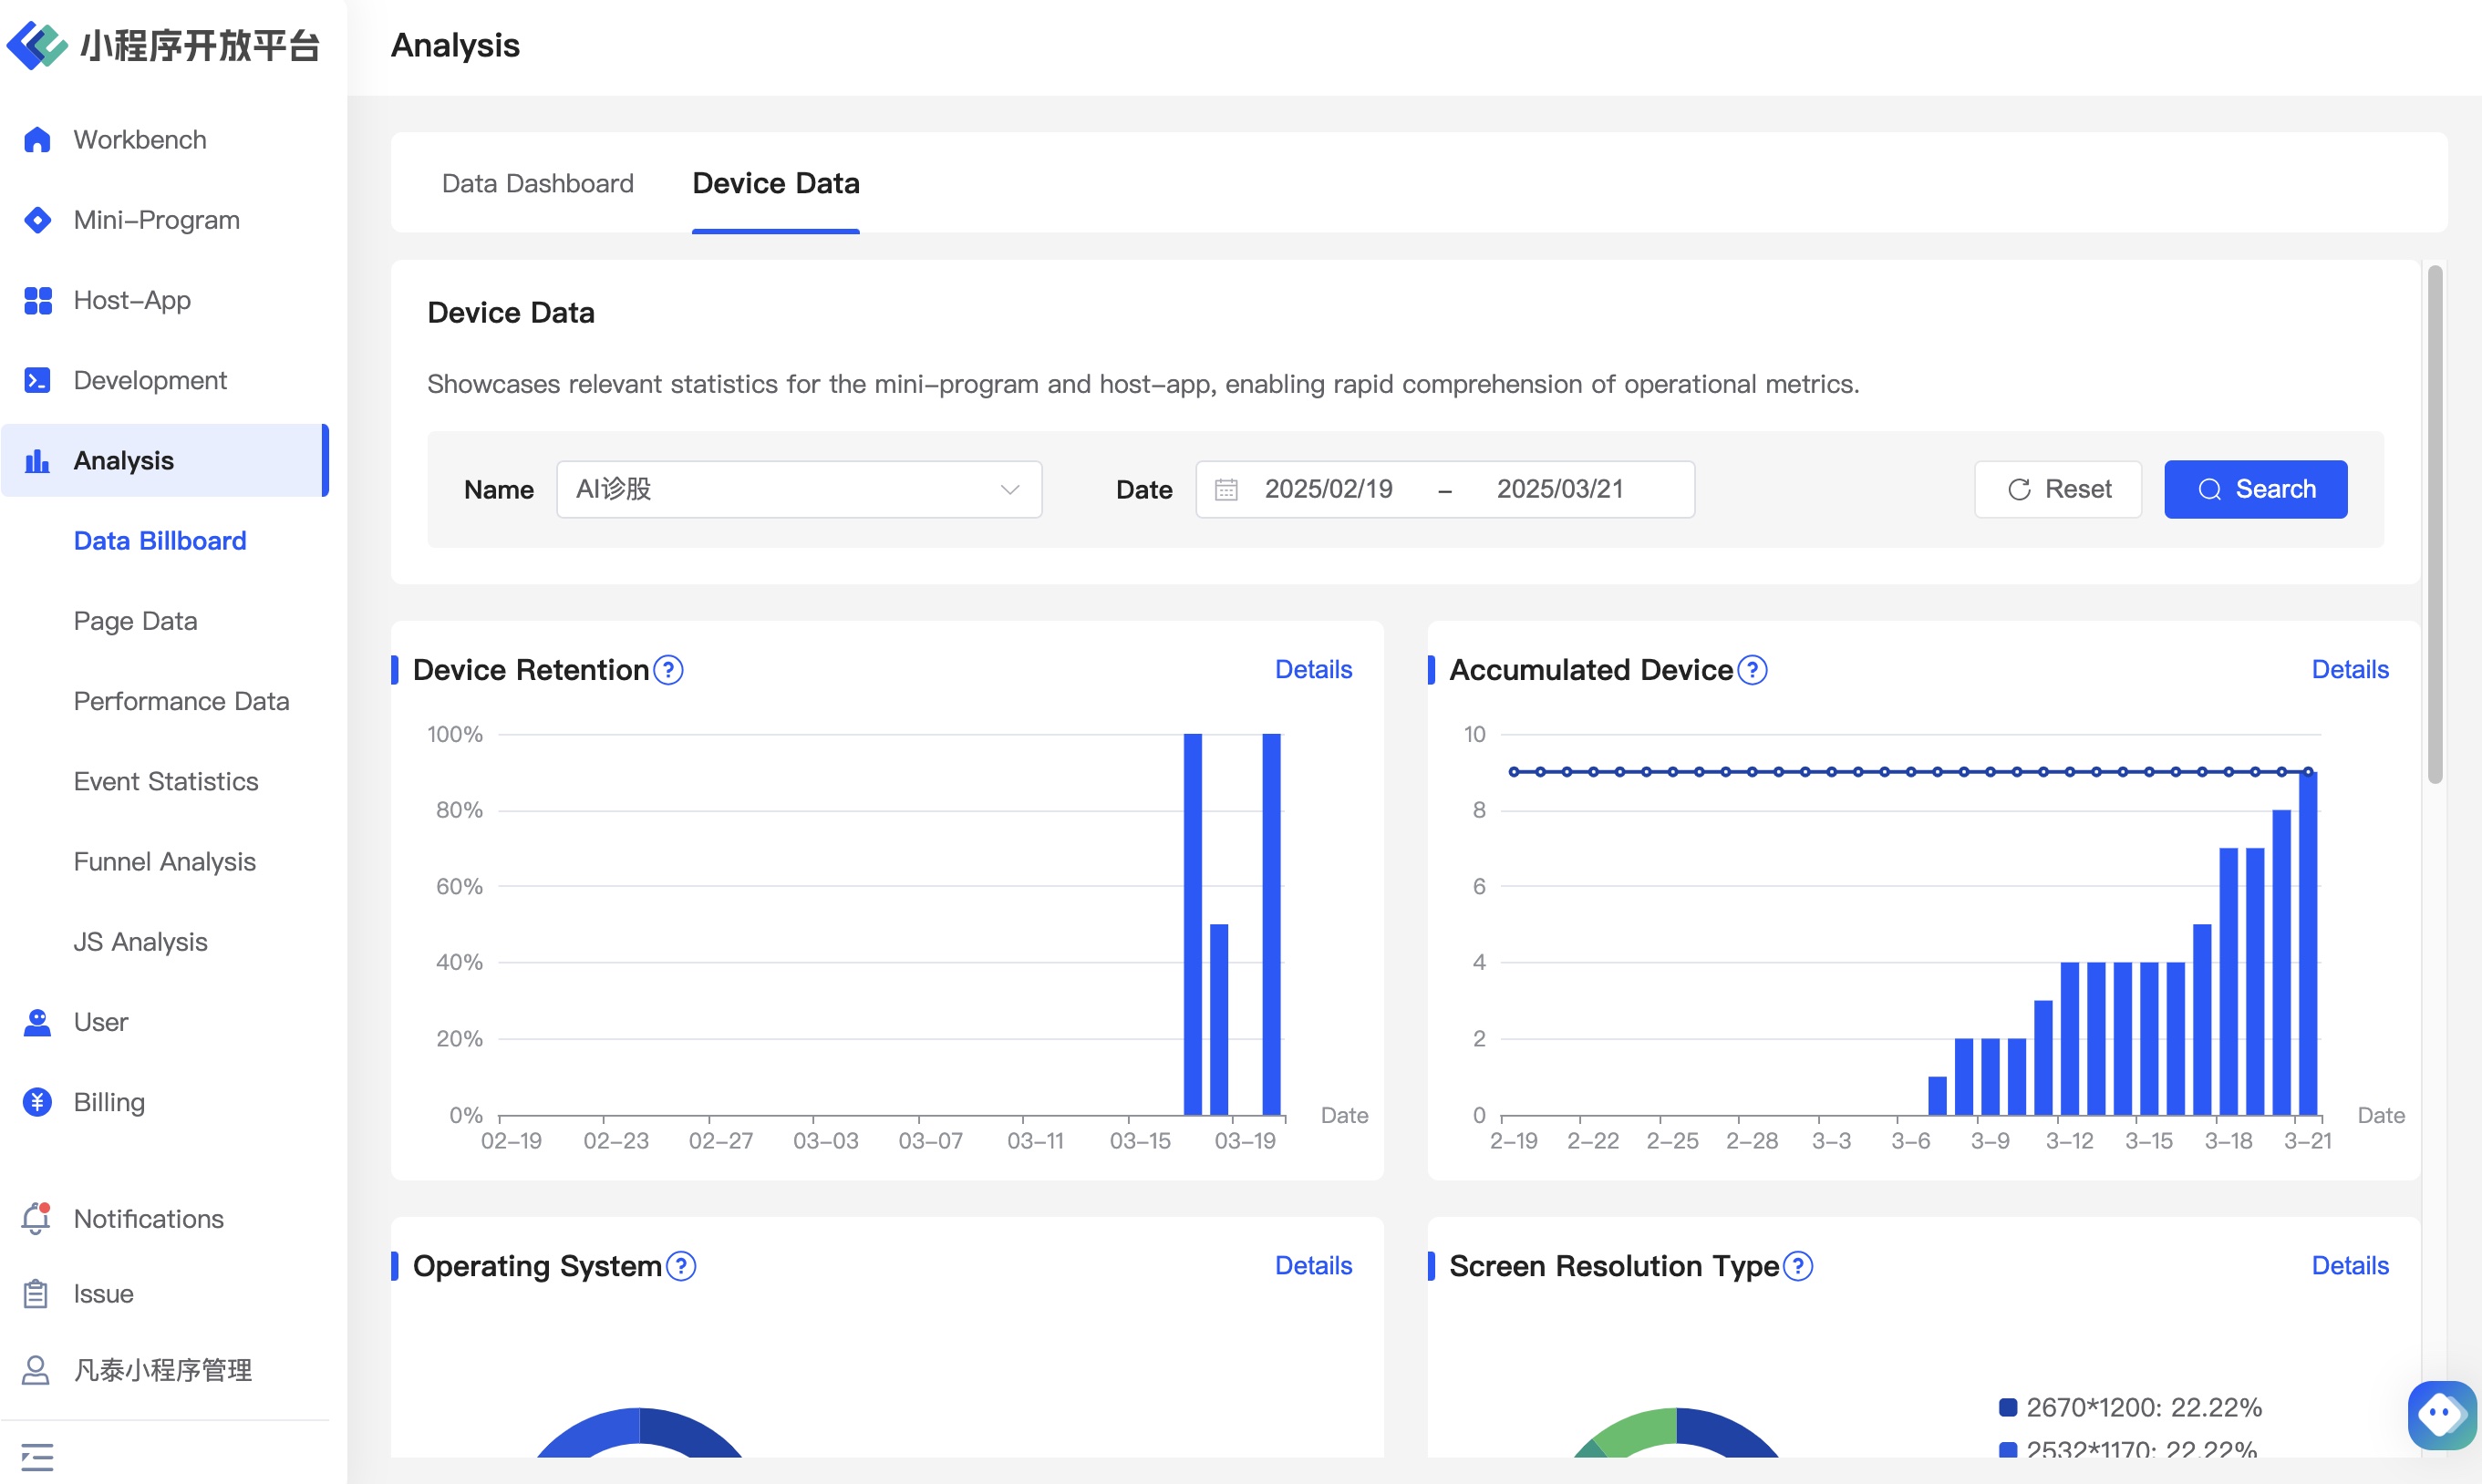Open Details for Screen Resolution Type

[2350, 1265]
